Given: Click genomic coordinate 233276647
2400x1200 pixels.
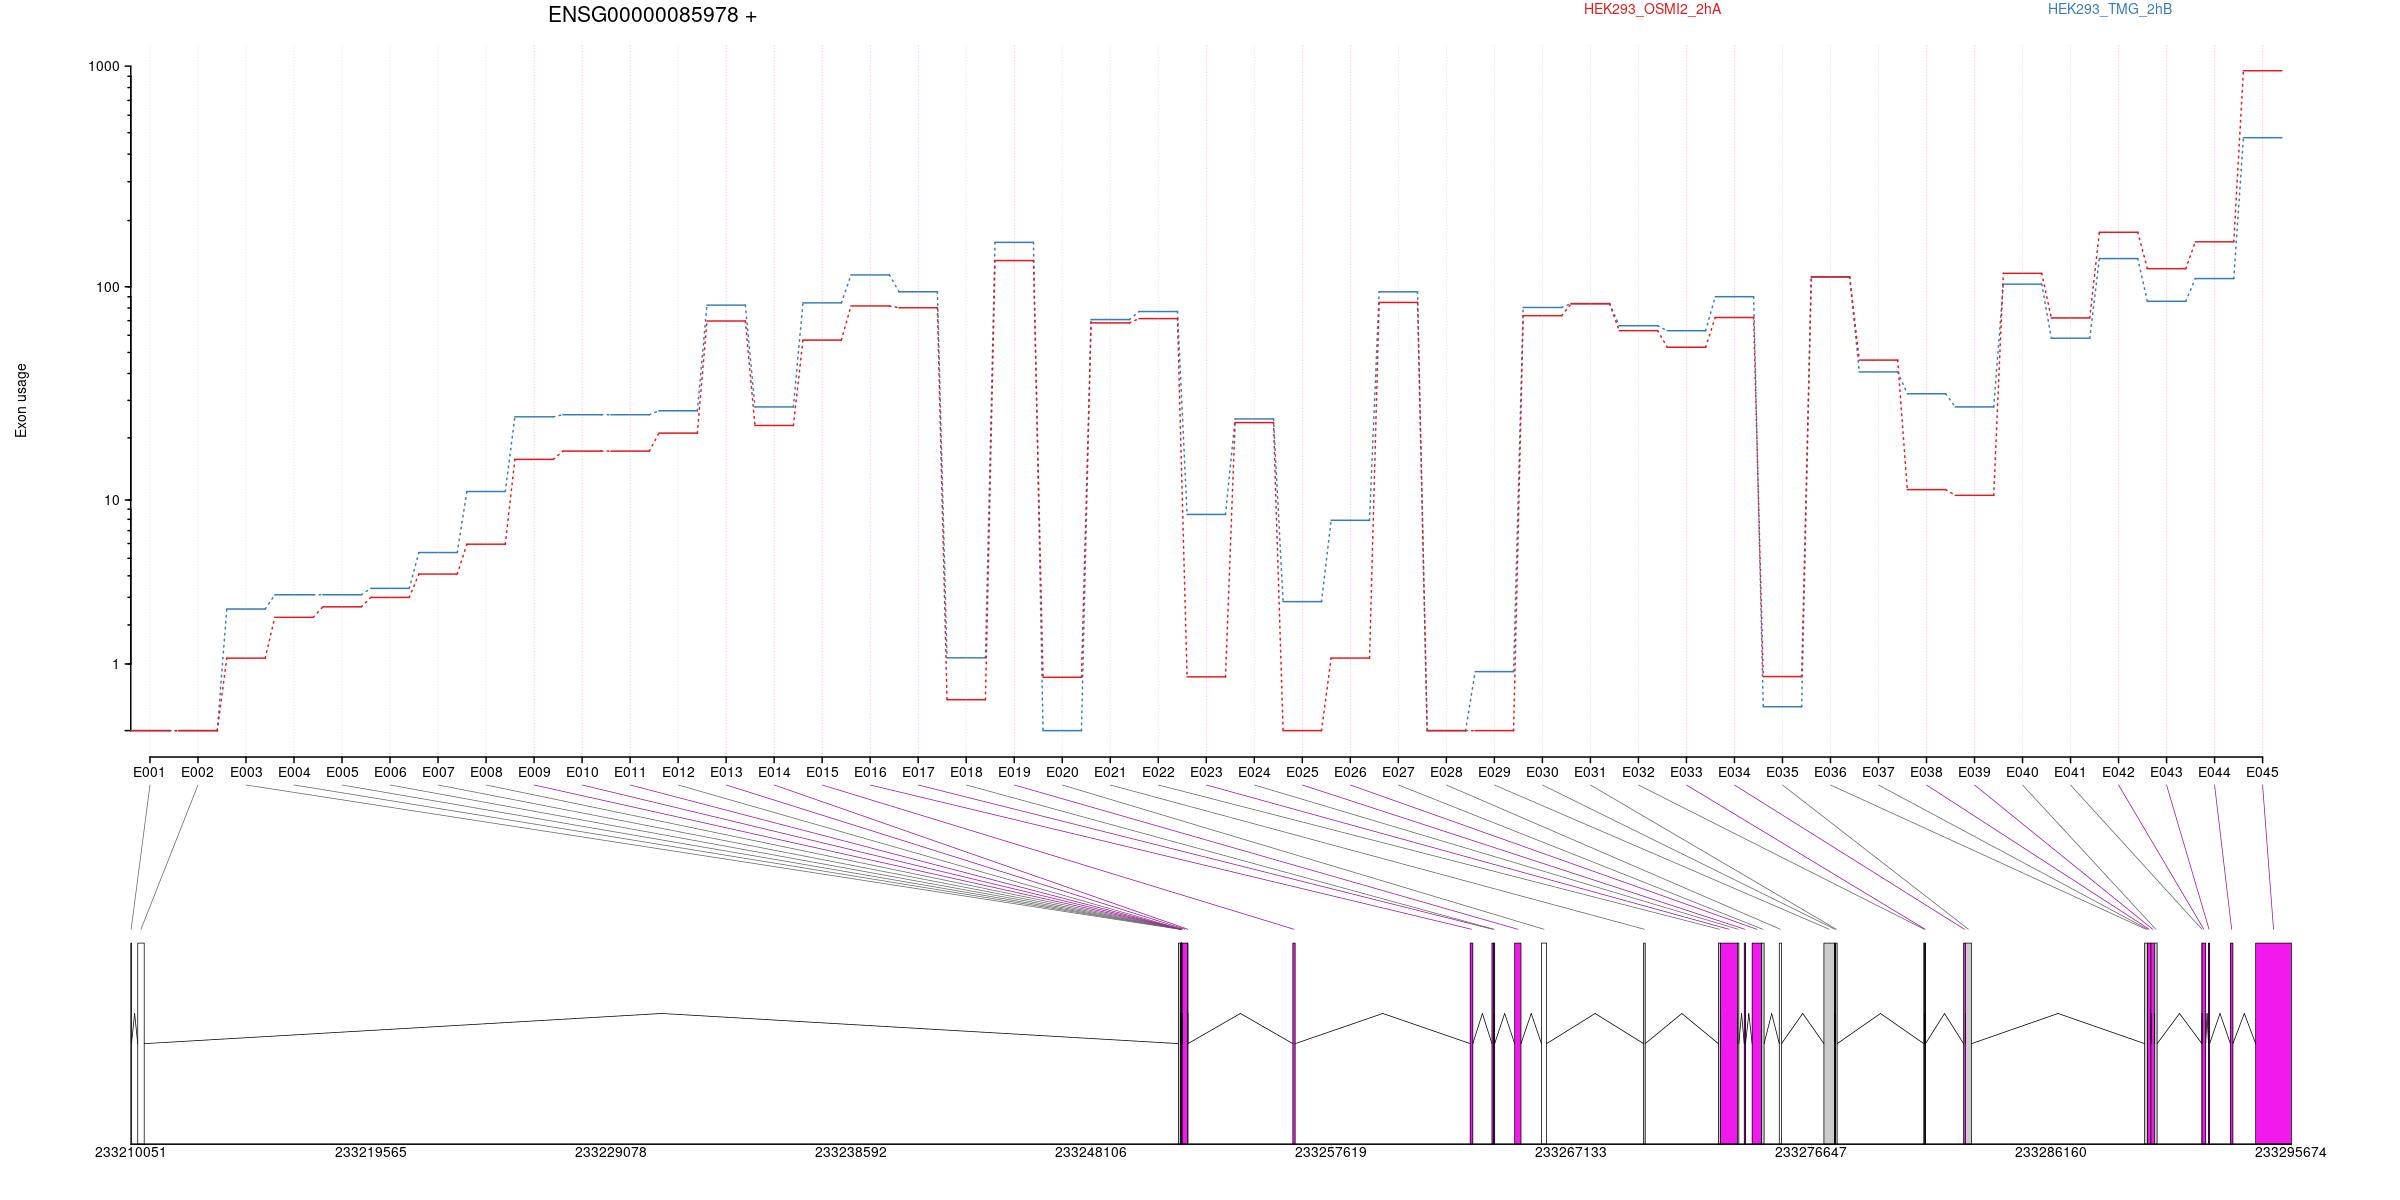Looking at the screenshot, I should tap(1811, 1153).
